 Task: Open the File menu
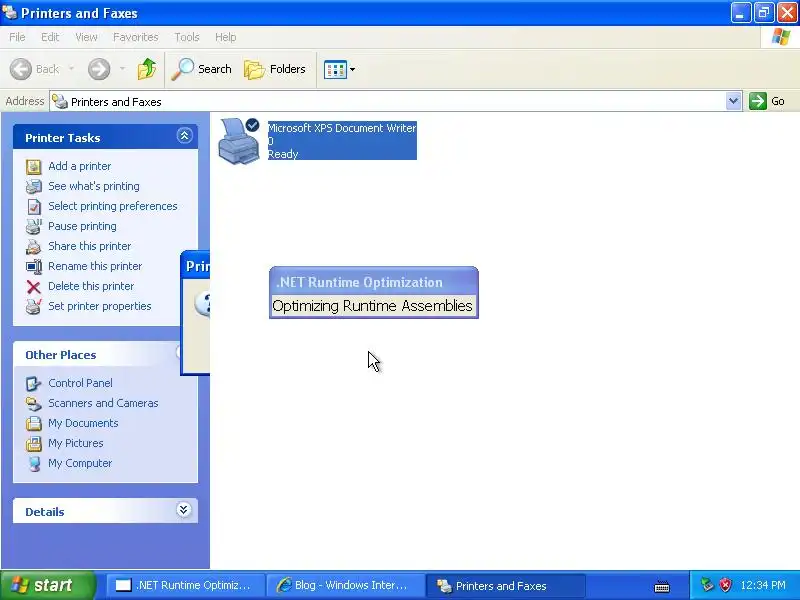(x=17, y=37)
